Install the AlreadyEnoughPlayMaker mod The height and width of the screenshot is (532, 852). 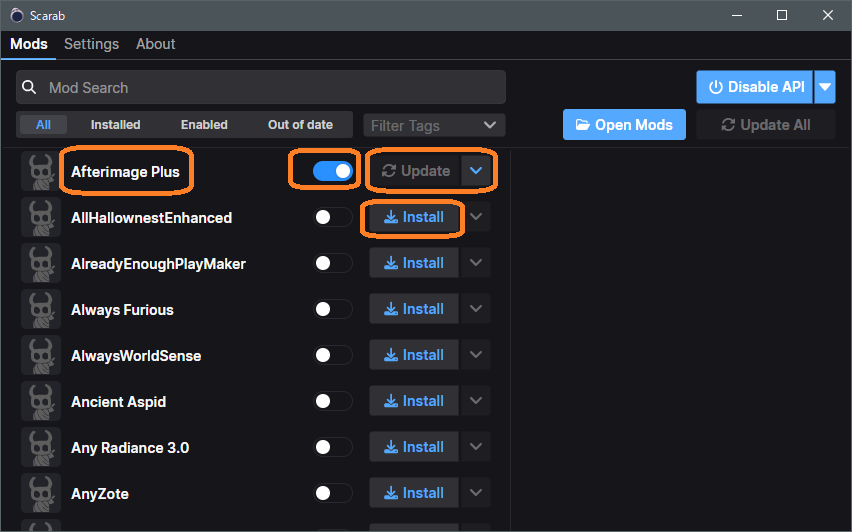point(414,262)
